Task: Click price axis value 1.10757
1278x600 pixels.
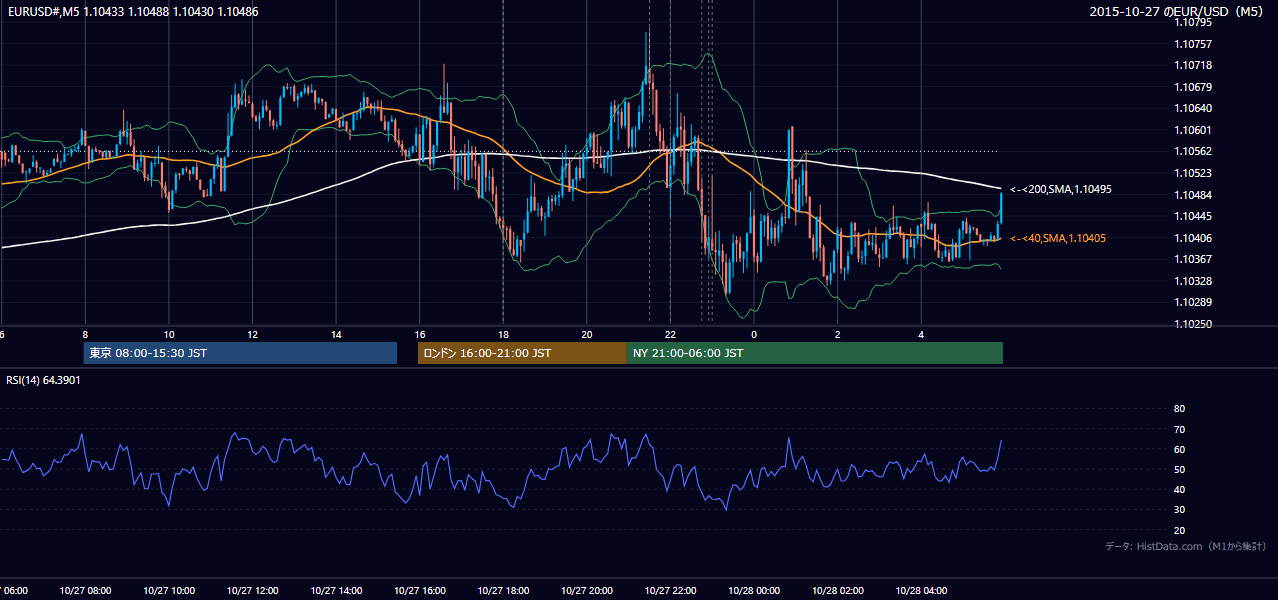Action: point(1194,44)
